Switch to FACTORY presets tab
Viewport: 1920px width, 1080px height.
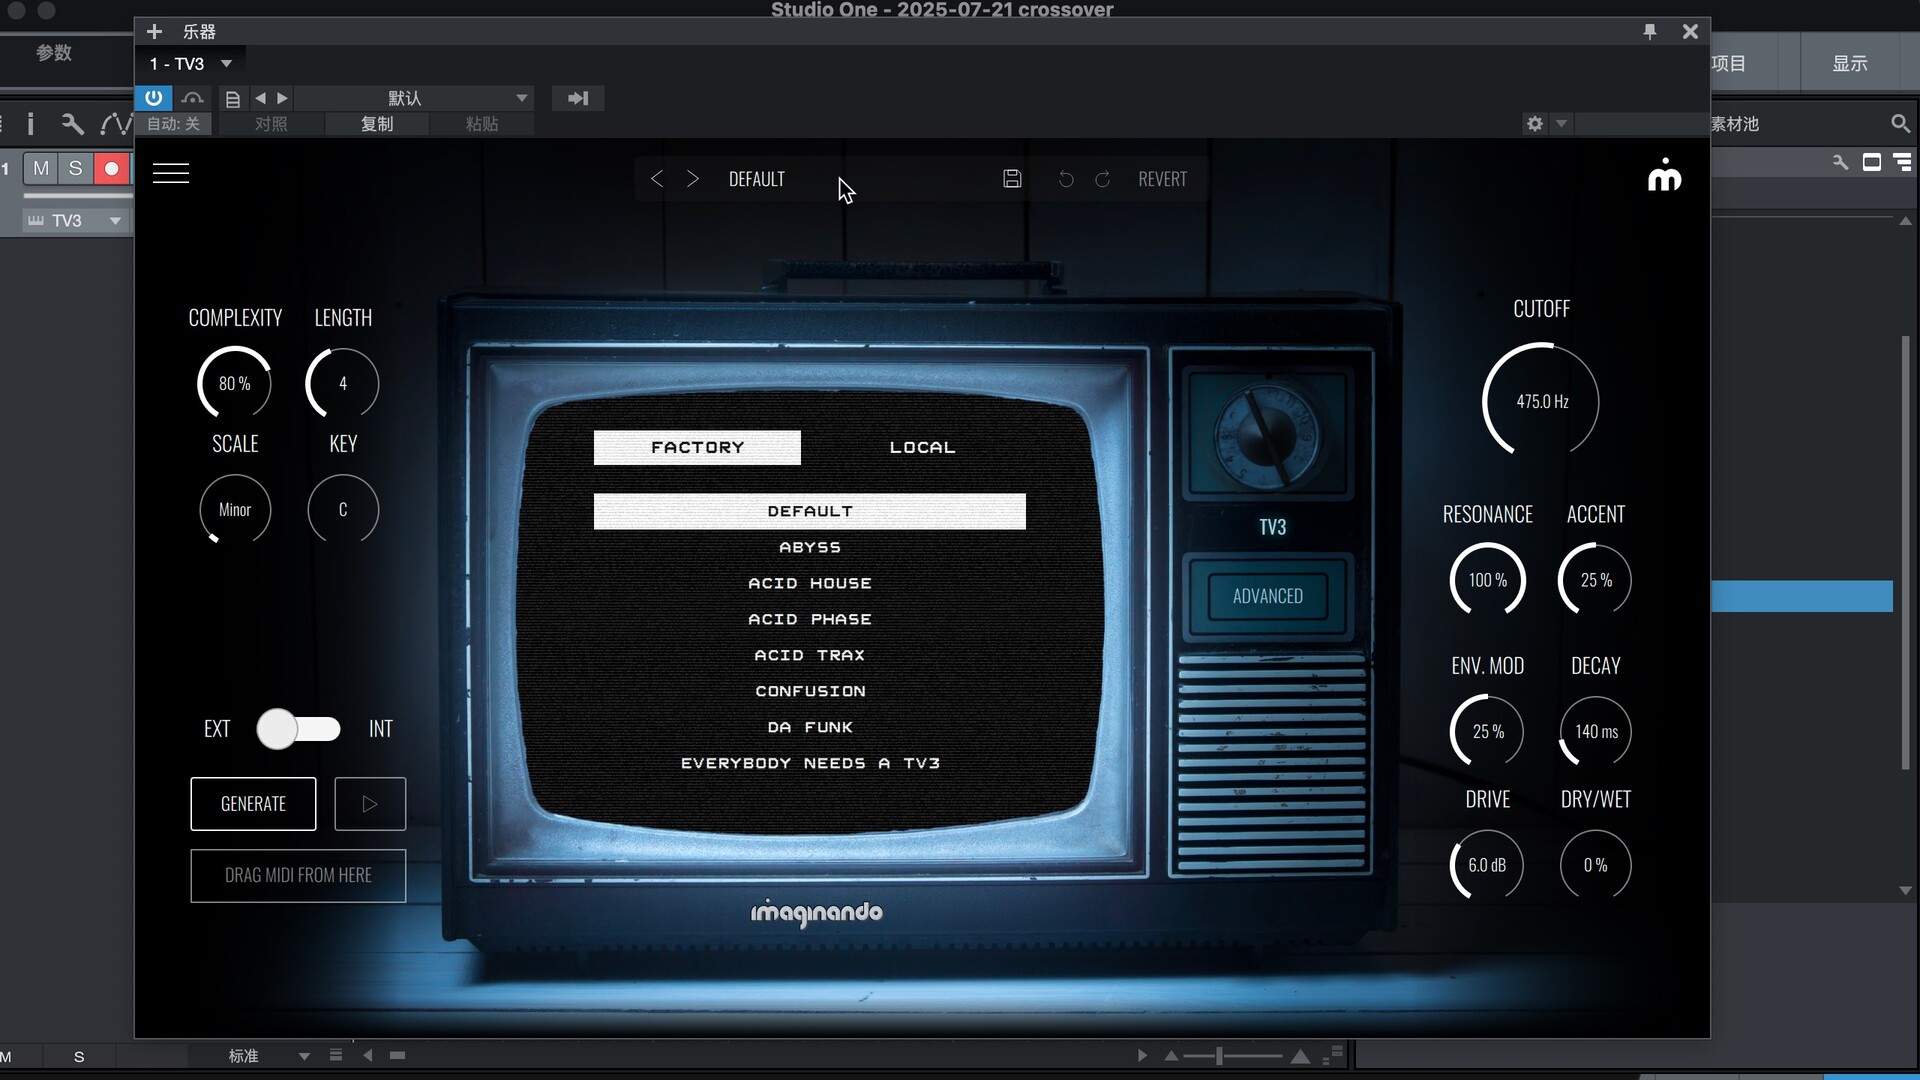tap(697, 448)
